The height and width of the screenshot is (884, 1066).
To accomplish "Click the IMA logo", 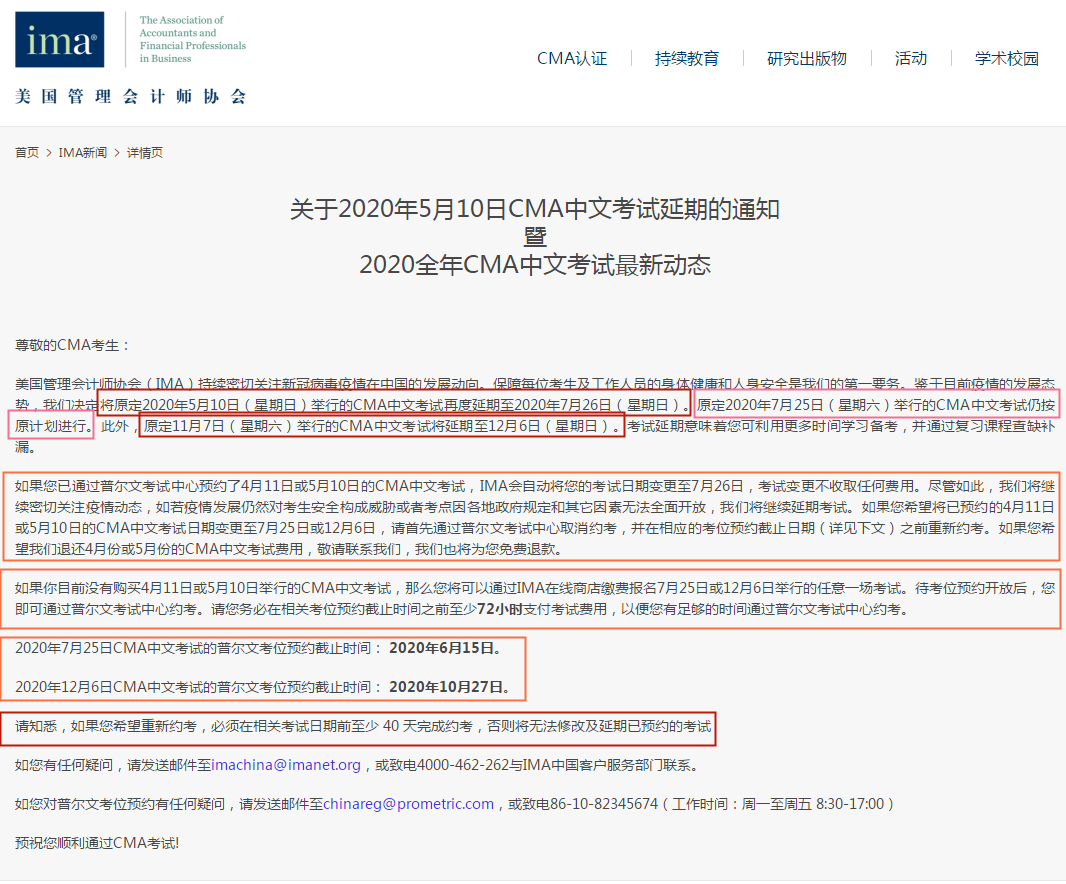I will click(x=59, y=40).
